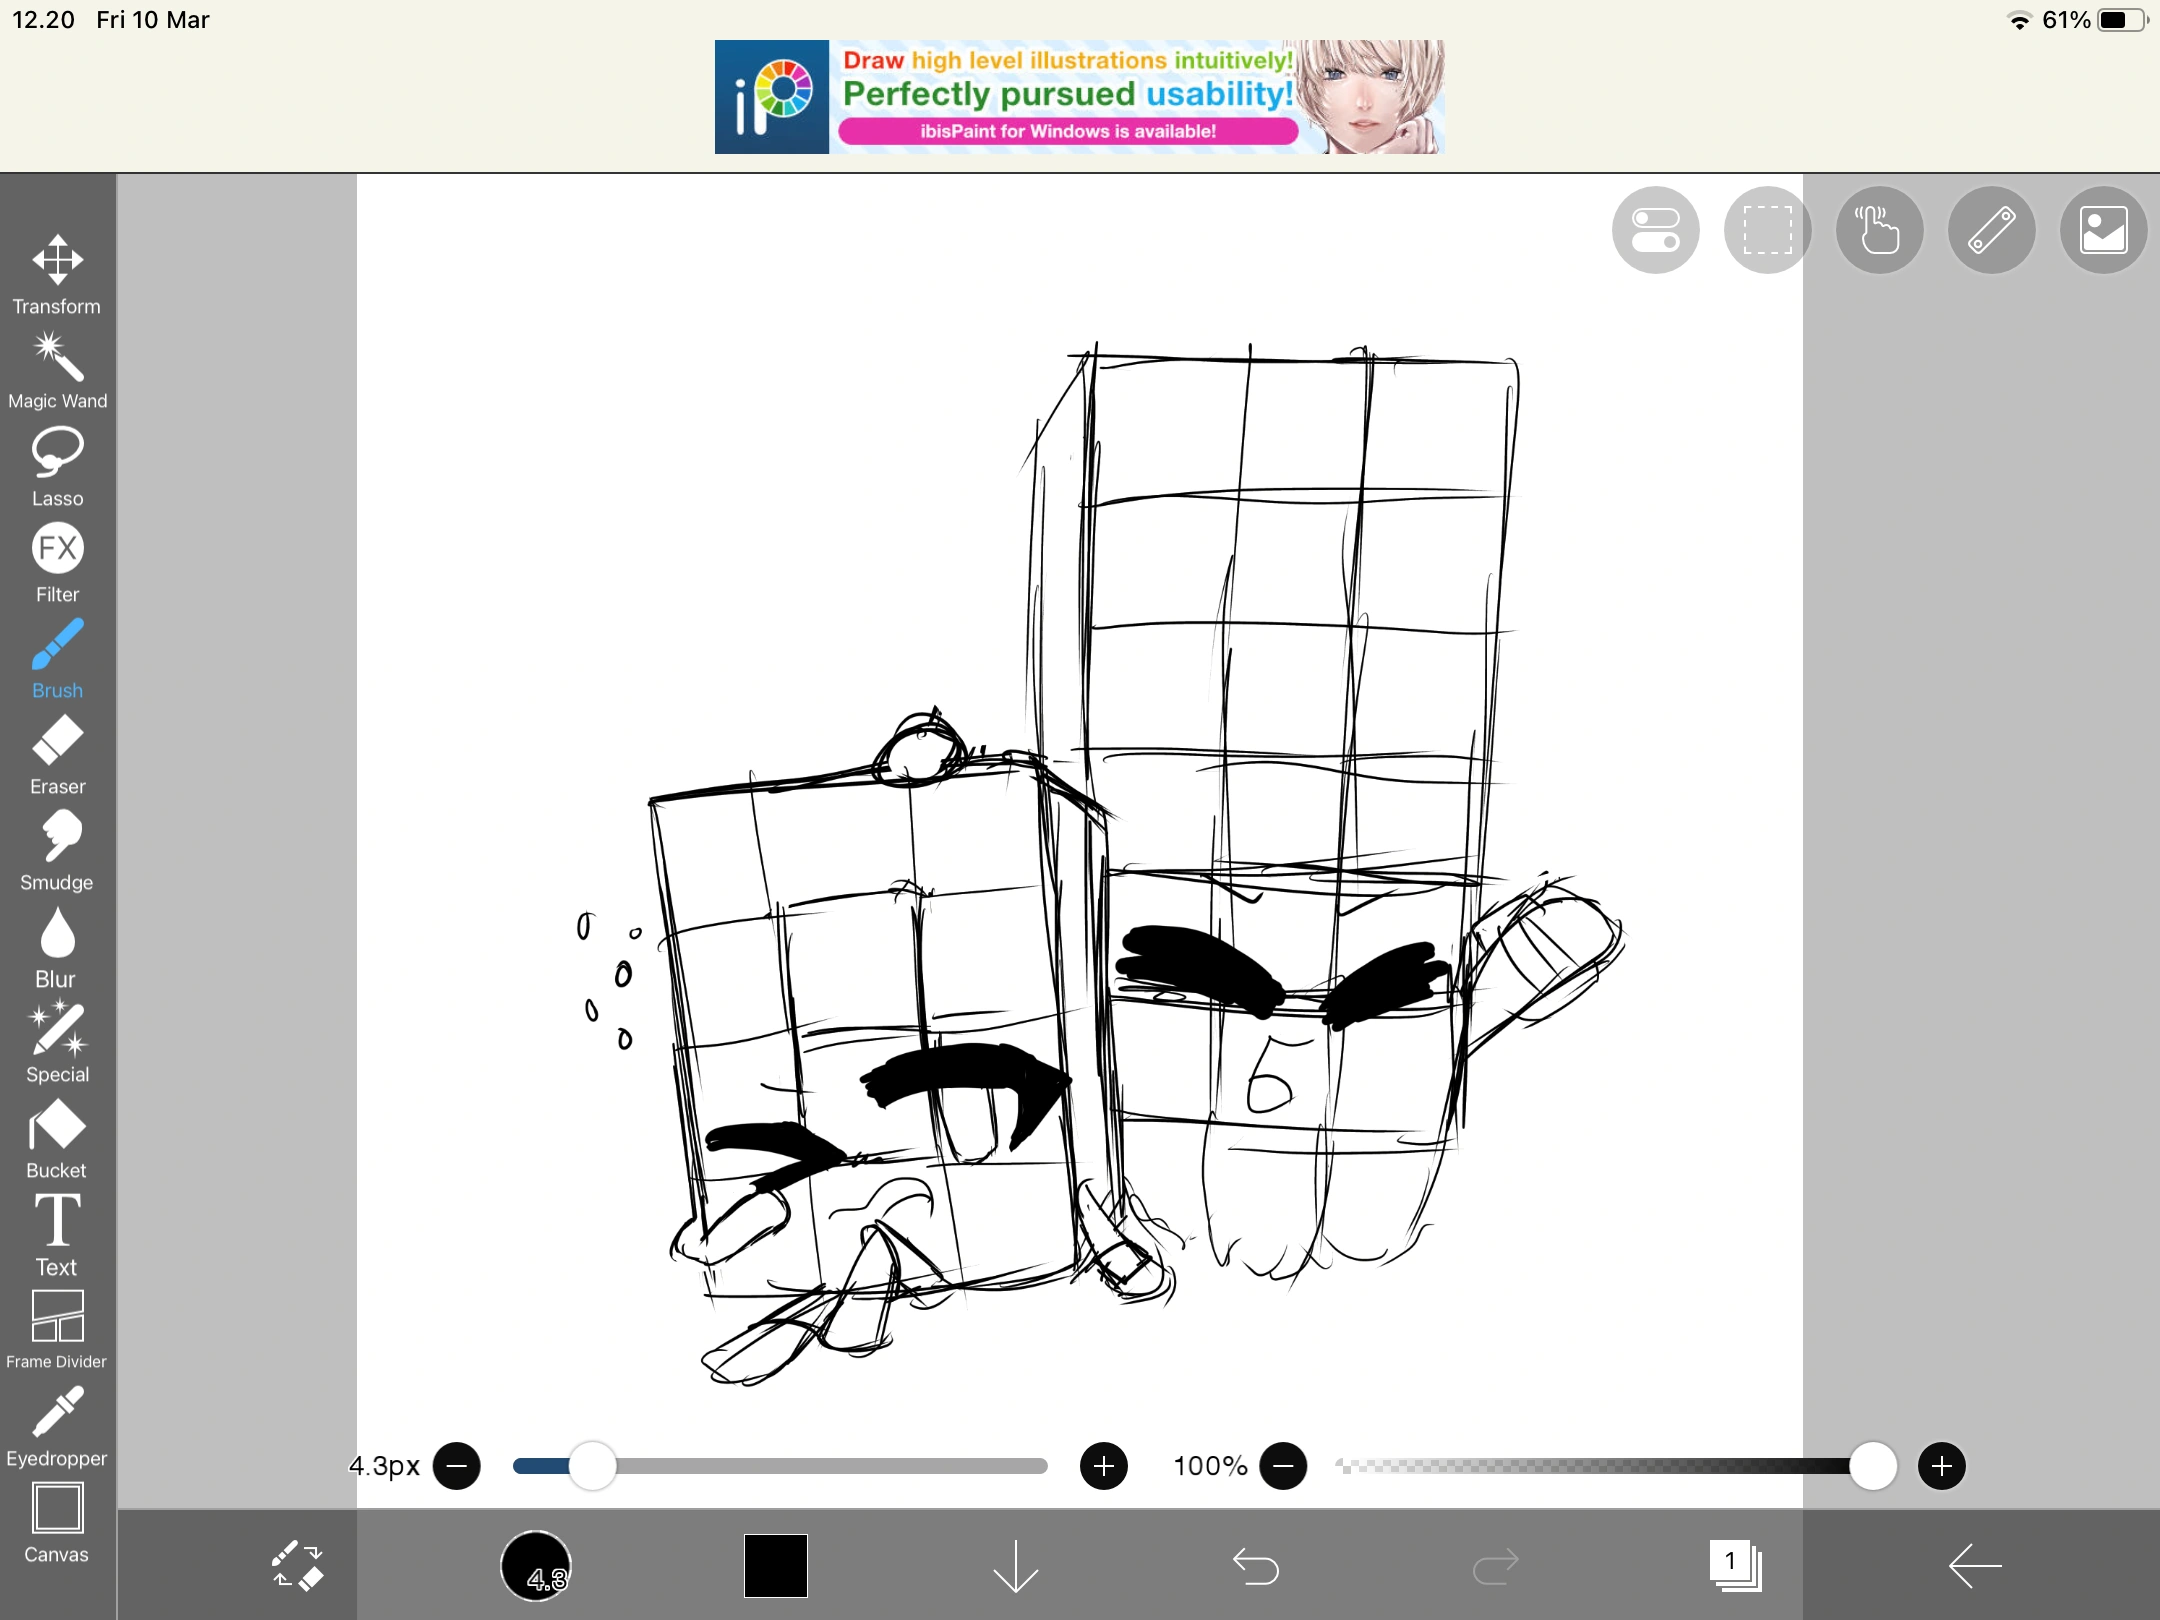
Task: Open the color picker via the black swatch
Action: tap(775, 1566)
